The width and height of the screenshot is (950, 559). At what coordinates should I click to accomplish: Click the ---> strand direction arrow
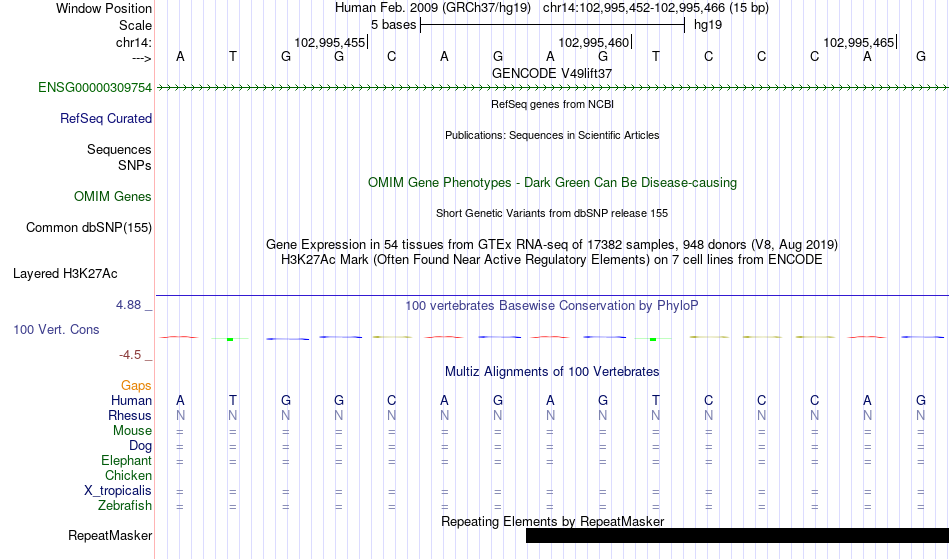click(141, 59)
